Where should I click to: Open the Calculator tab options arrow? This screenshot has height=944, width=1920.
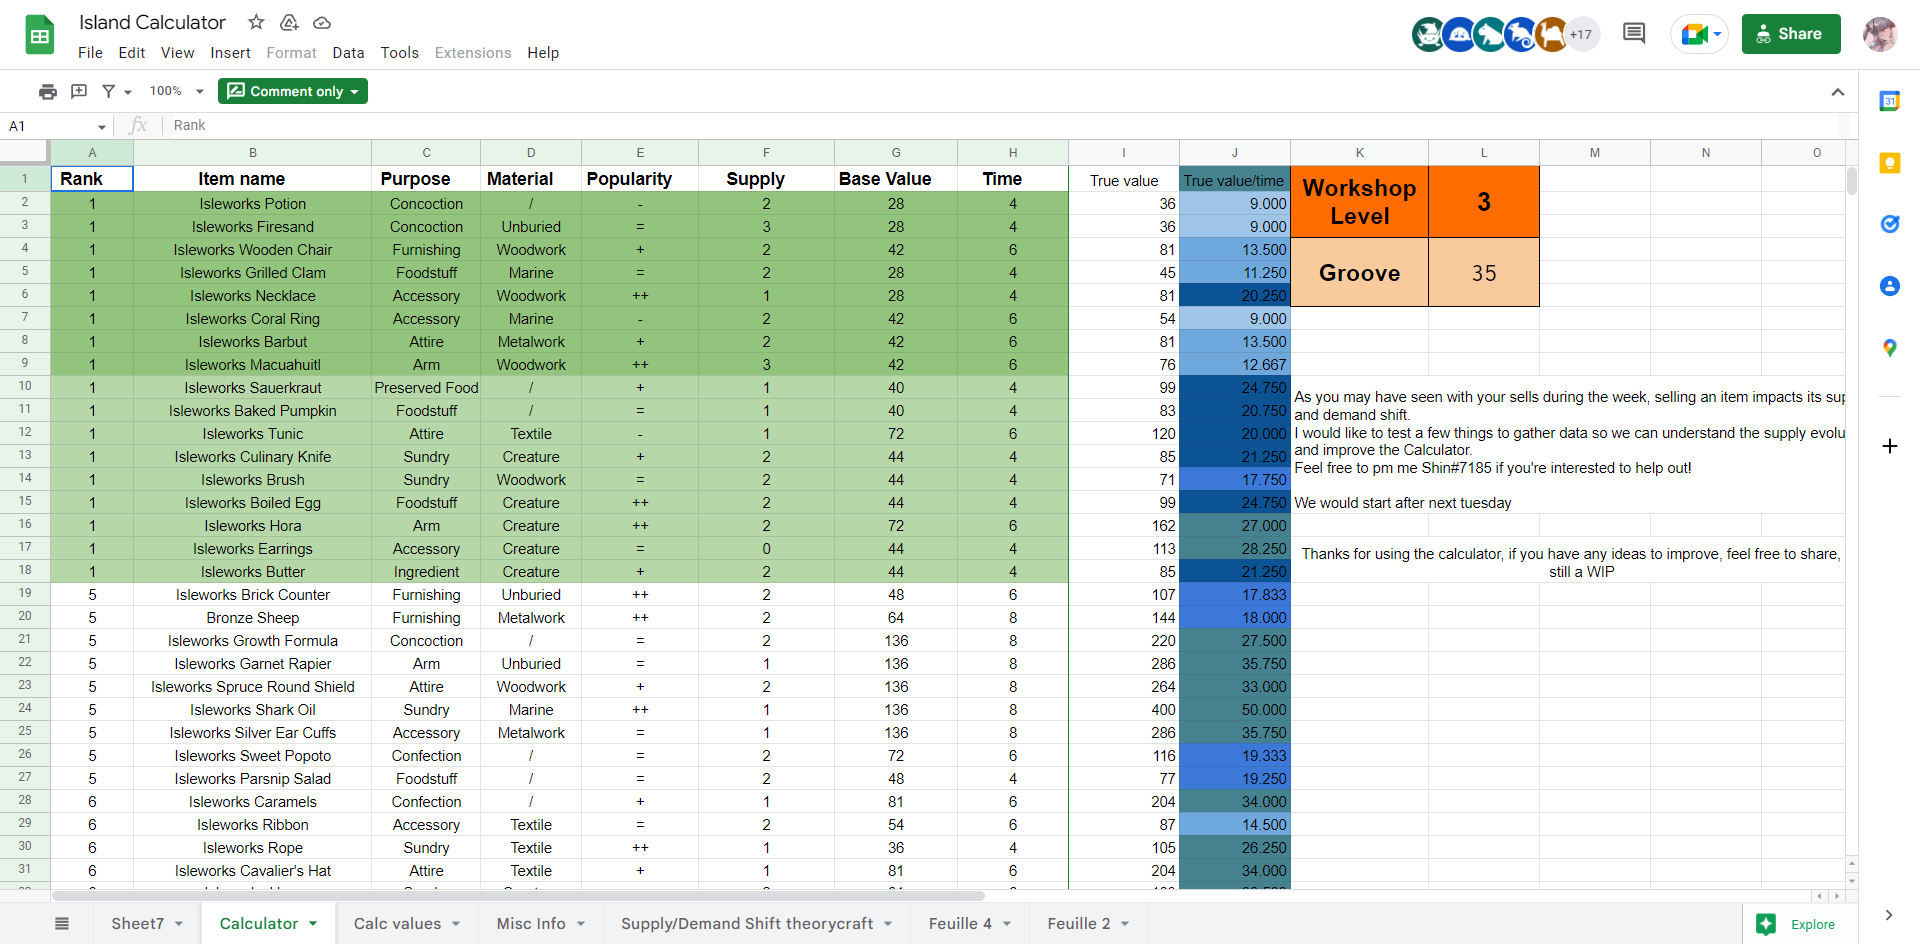pos(313,924)
